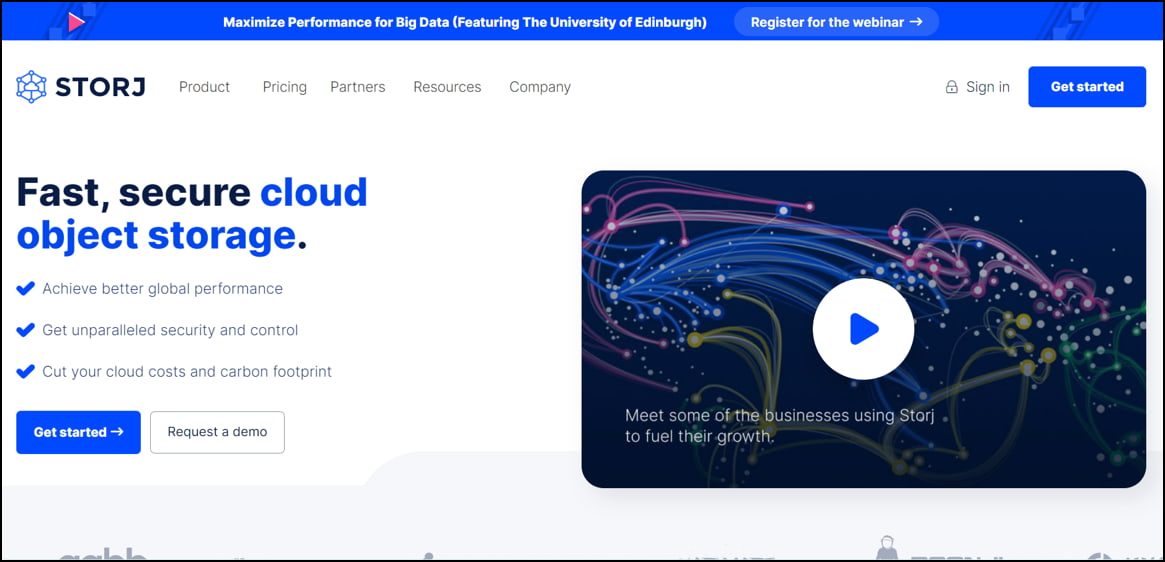This screenshot has width=1165, height=562.
Task: Click the "cloud object storage" headline text
Action: [x=190, y=214]
